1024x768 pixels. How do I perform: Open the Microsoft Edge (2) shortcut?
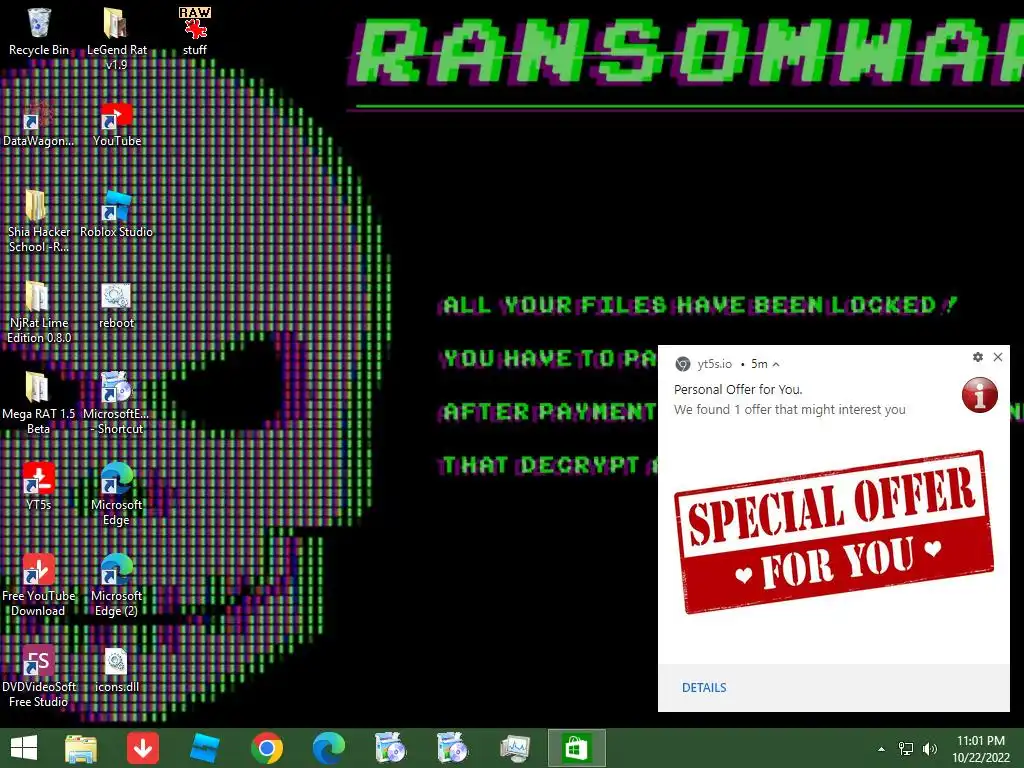coord(116,585)
